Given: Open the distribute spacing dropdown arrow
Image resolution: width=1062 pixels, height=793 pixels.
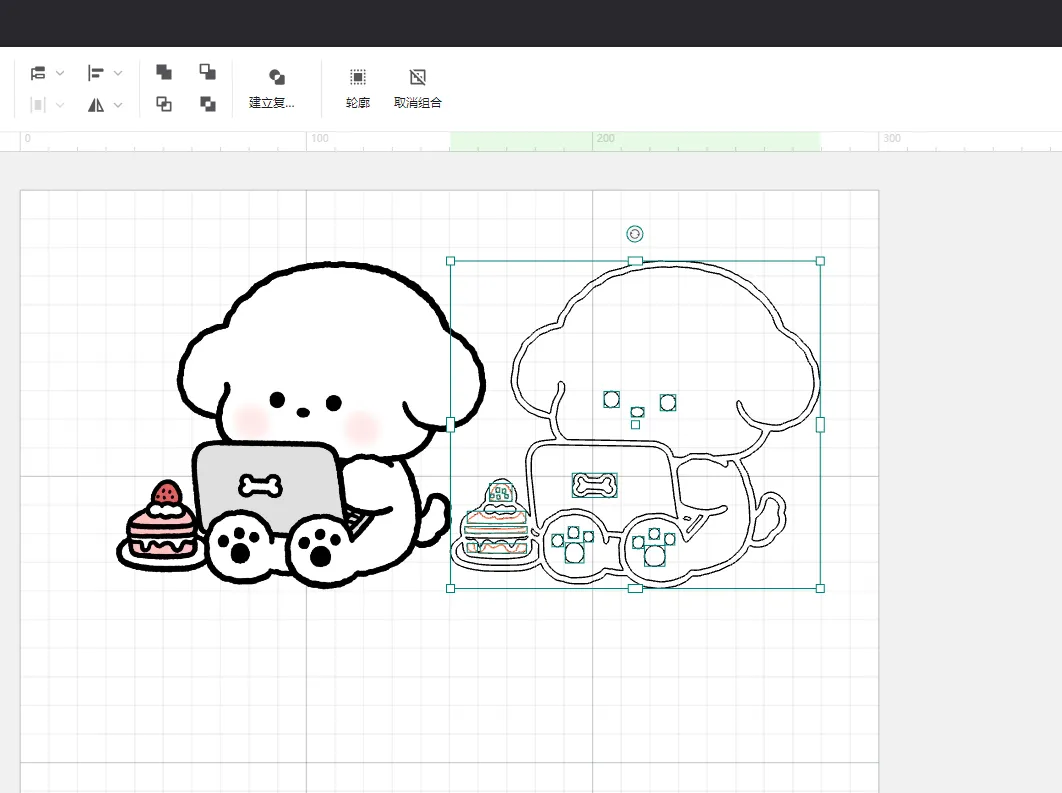Looking at the screenshot, I should point(60,105).
